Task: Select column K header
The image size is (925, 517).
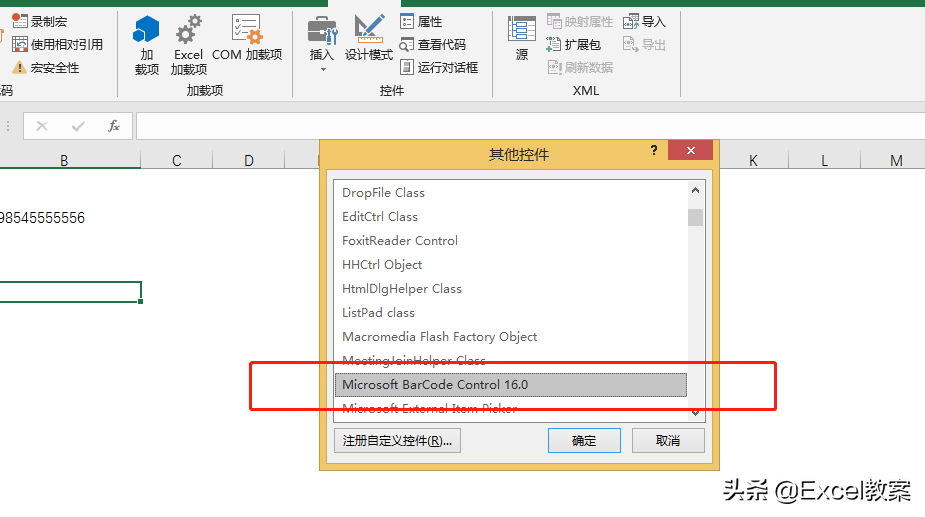Action: (753, 161)
